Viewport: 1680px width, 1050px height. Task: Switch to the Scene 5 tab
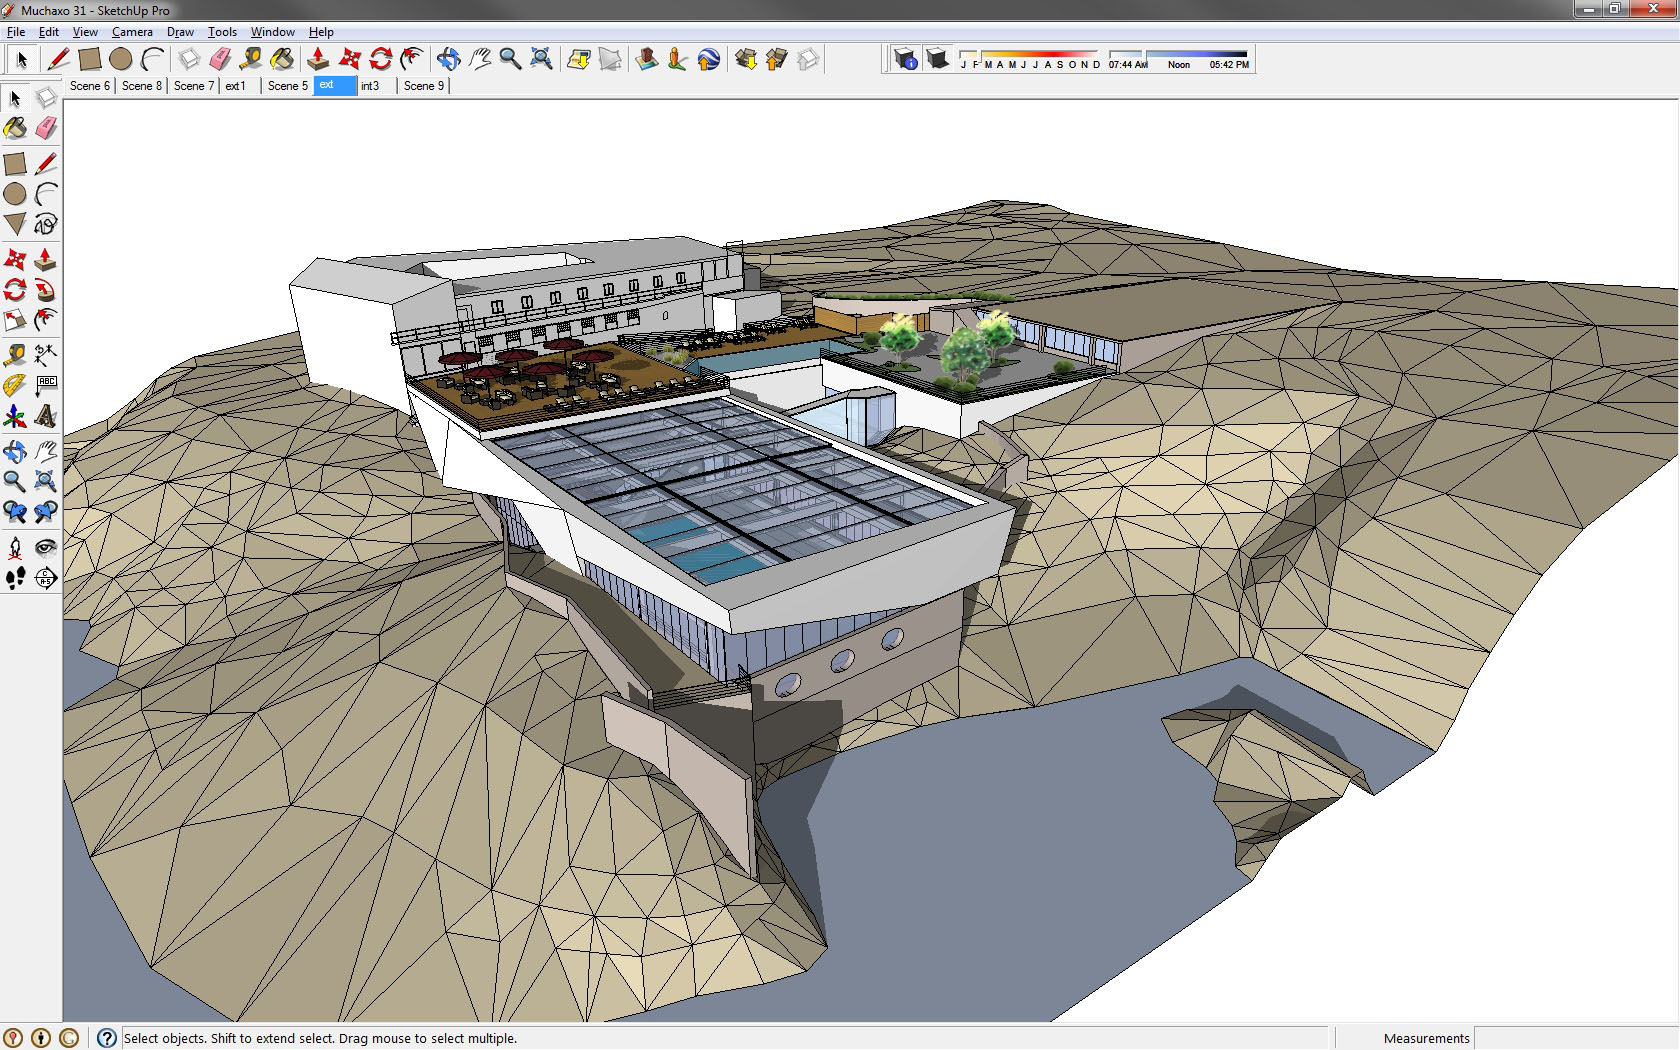(288, 86)
